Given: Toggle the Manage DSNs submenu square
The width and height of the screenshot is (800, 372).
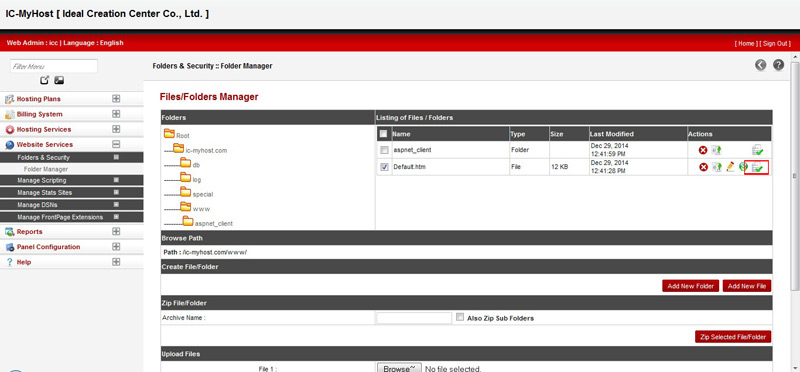Looking at the screenshot, I should pyautogui.click(x=116, y=205).
